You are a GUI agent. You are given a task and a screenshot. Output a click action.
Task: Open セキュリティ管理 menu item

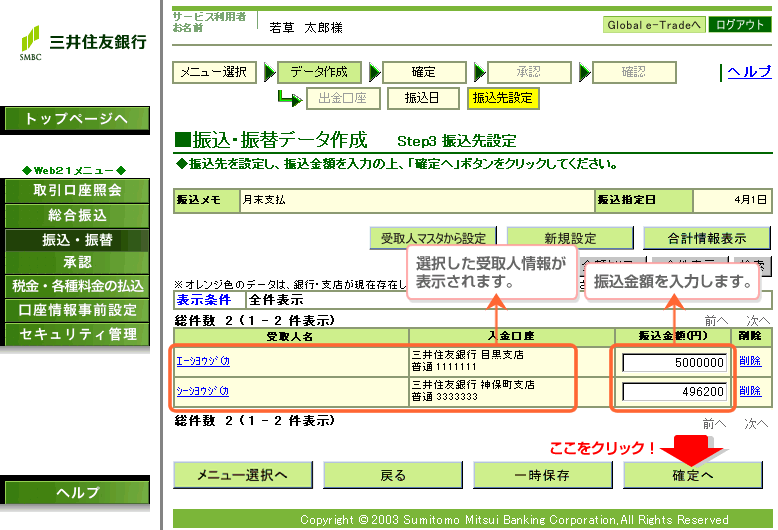[77, 334]
